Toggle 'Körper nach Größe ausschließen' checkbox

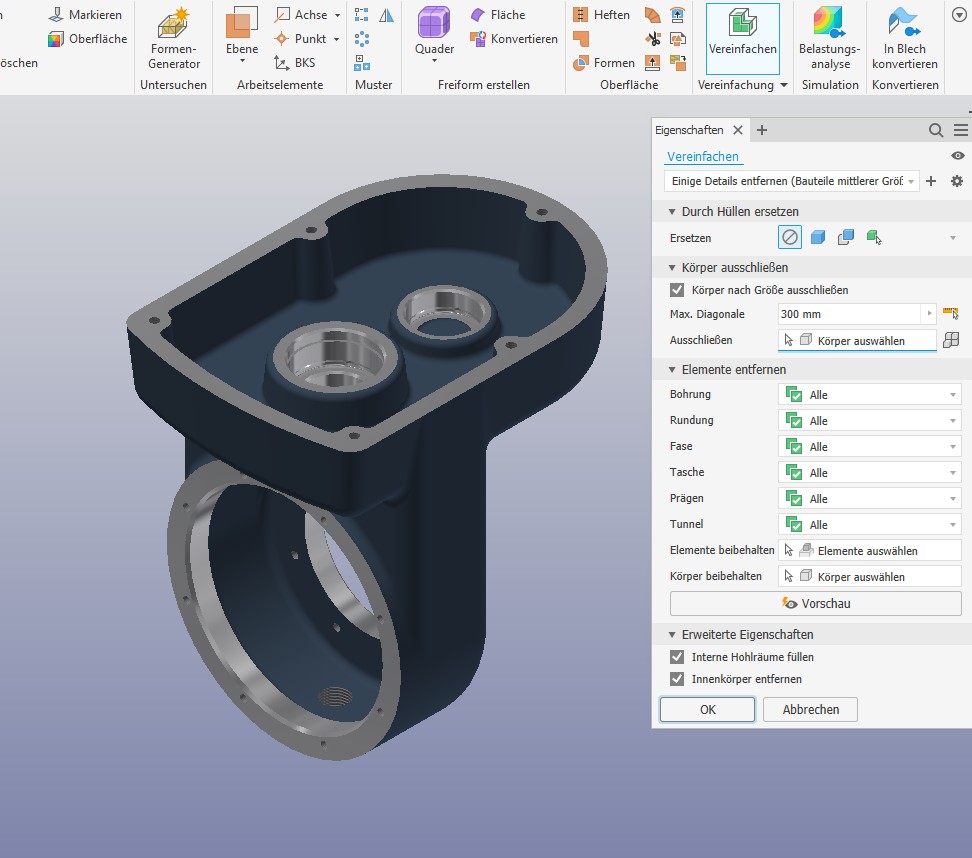coord(678,290)
